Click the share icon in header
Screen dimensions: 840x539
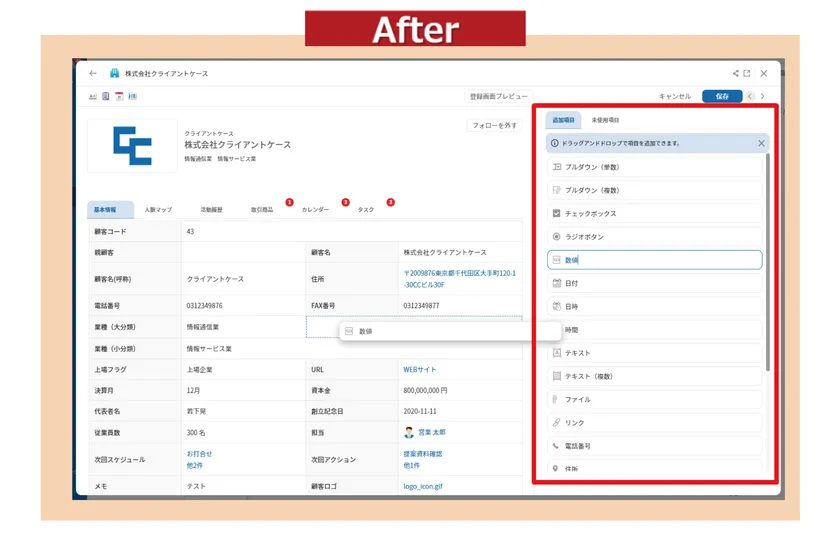[736, 73]
